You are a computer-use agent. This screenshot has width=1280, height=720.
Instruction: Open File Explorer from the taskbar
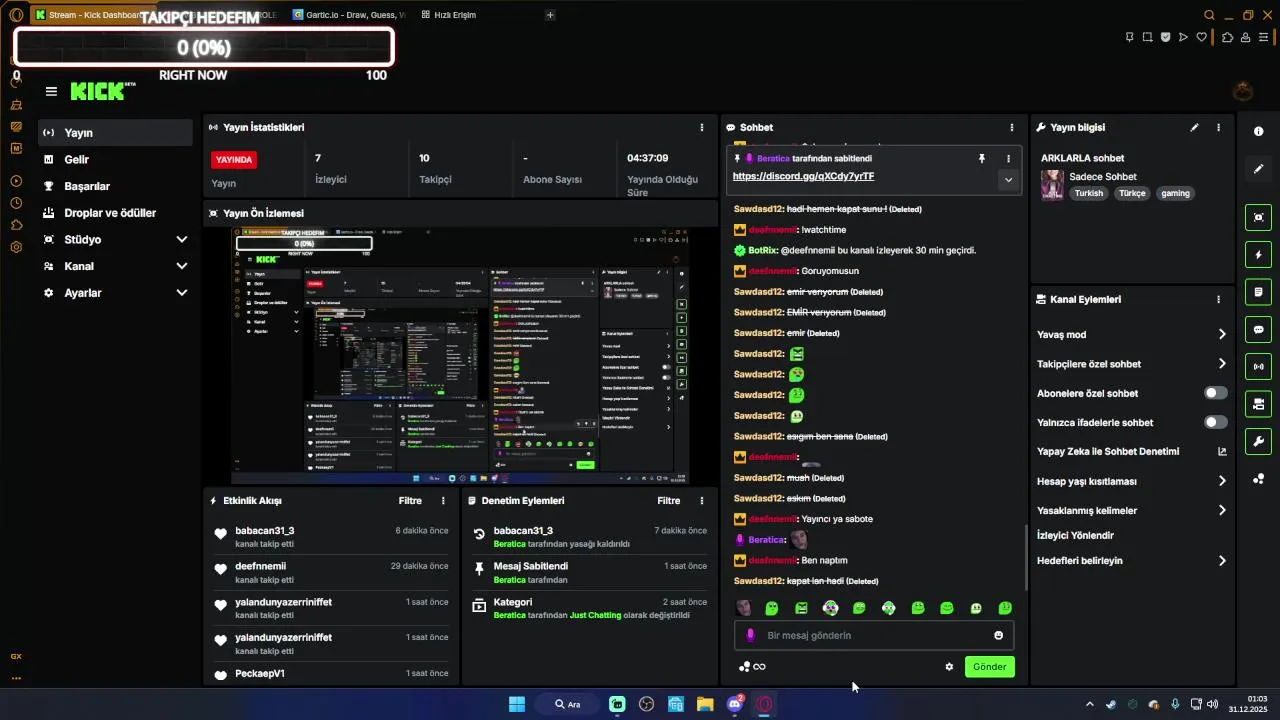(x=705, y=704)
